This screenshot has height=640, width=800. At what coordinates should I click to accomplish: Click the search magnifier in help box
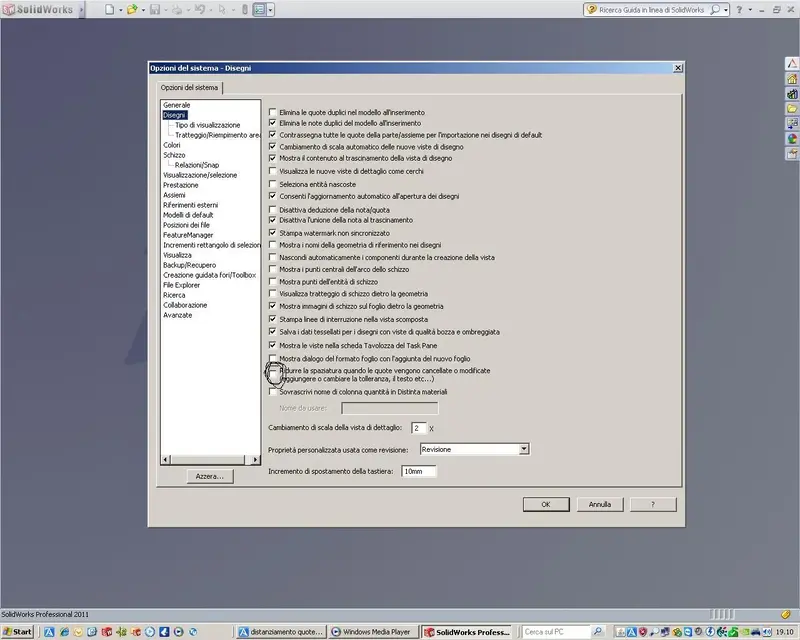[x=715, y=10]
